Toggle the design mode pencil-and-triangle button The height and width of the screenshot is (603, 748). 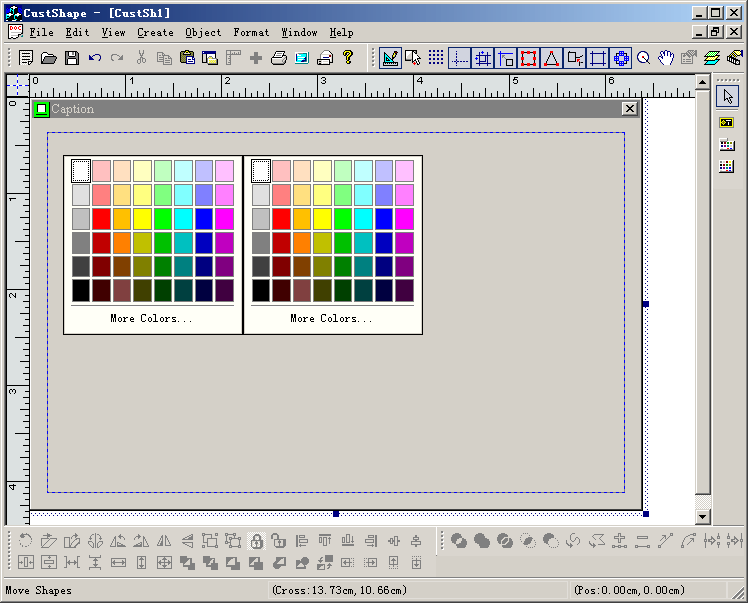click(390, 58)
